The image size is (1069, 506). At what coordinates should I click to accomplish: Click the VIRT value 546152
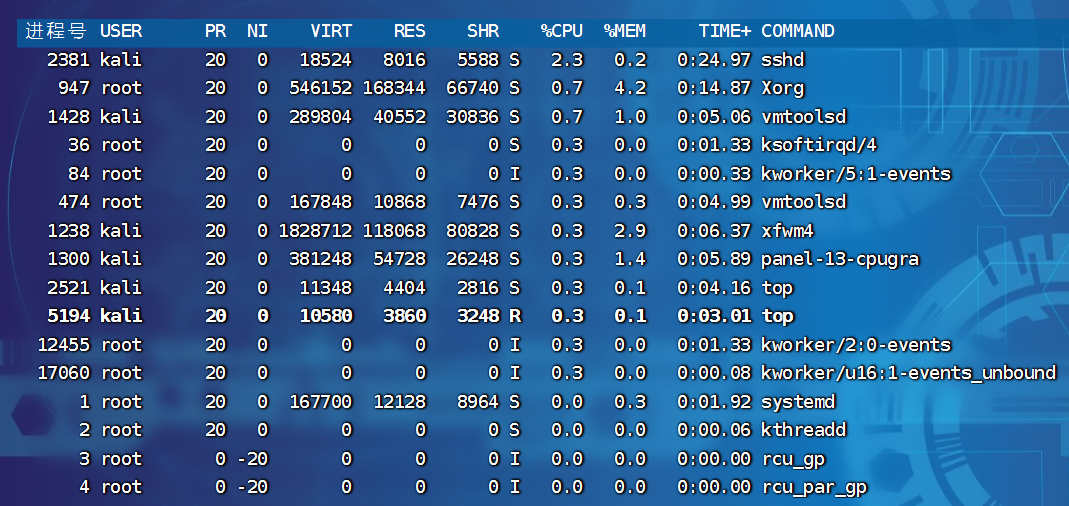[x=320, y=88]
